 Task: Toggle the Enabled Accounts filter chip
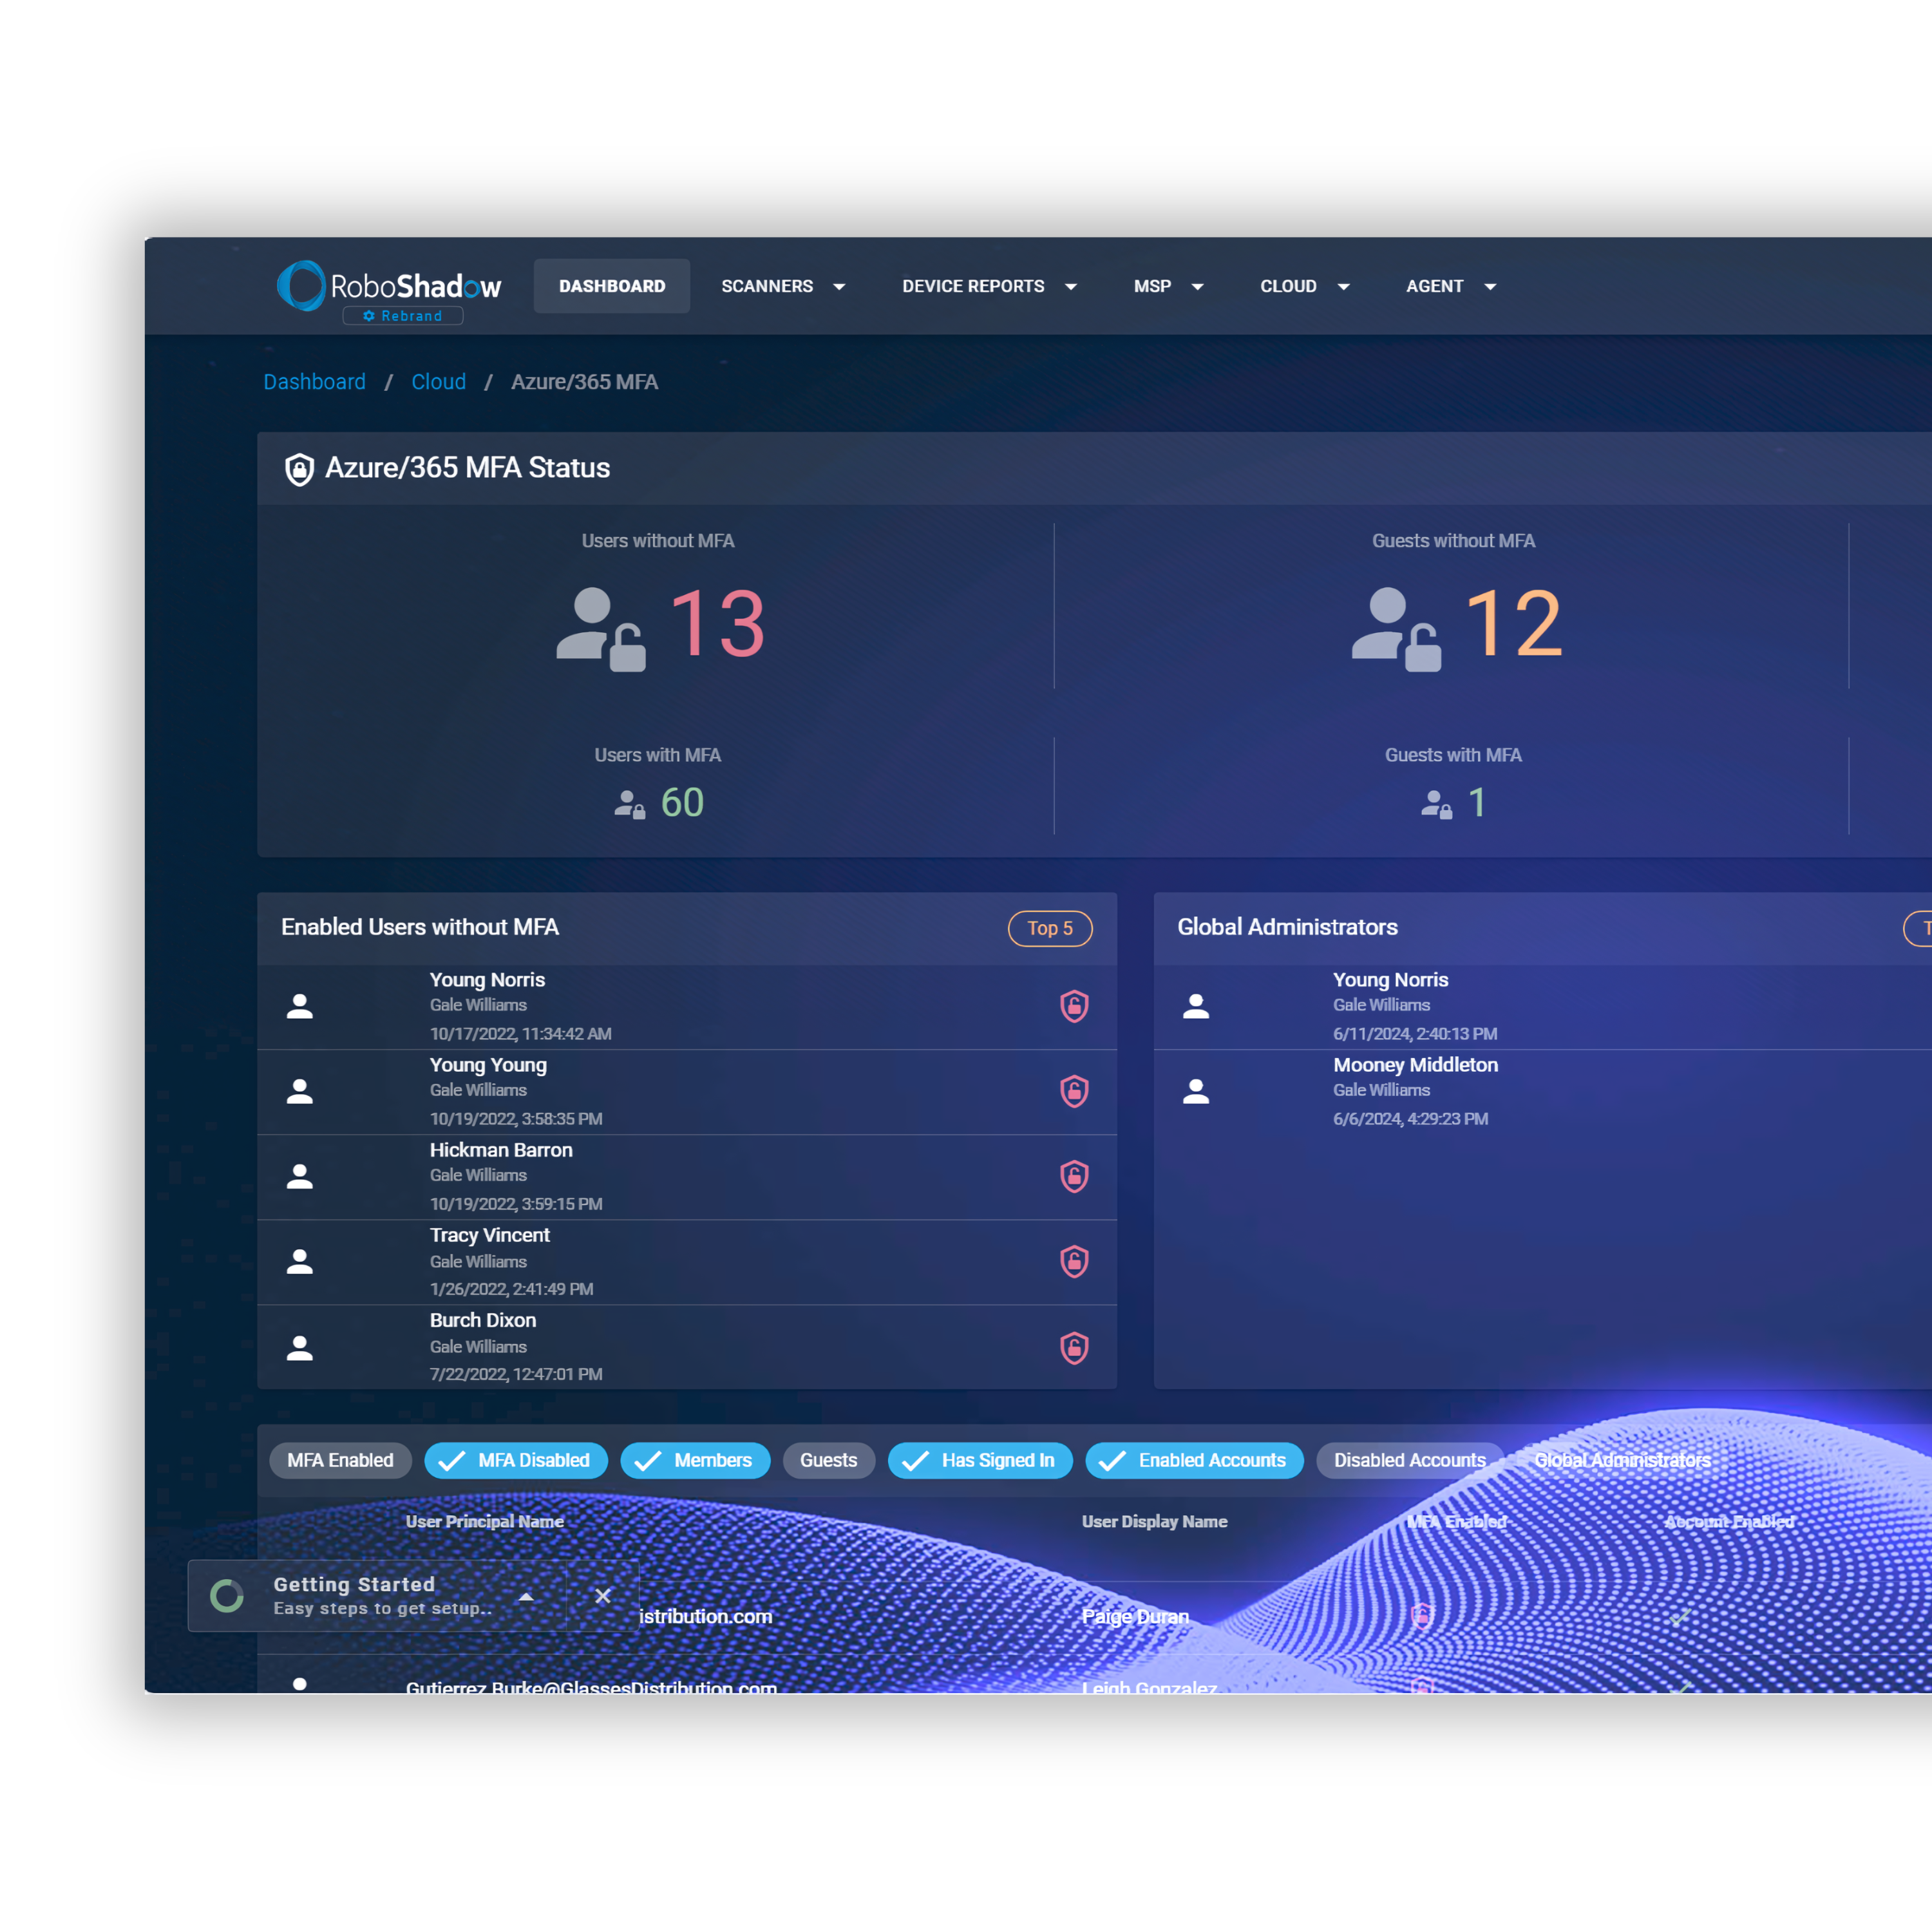click(x=1194, y=1460)
